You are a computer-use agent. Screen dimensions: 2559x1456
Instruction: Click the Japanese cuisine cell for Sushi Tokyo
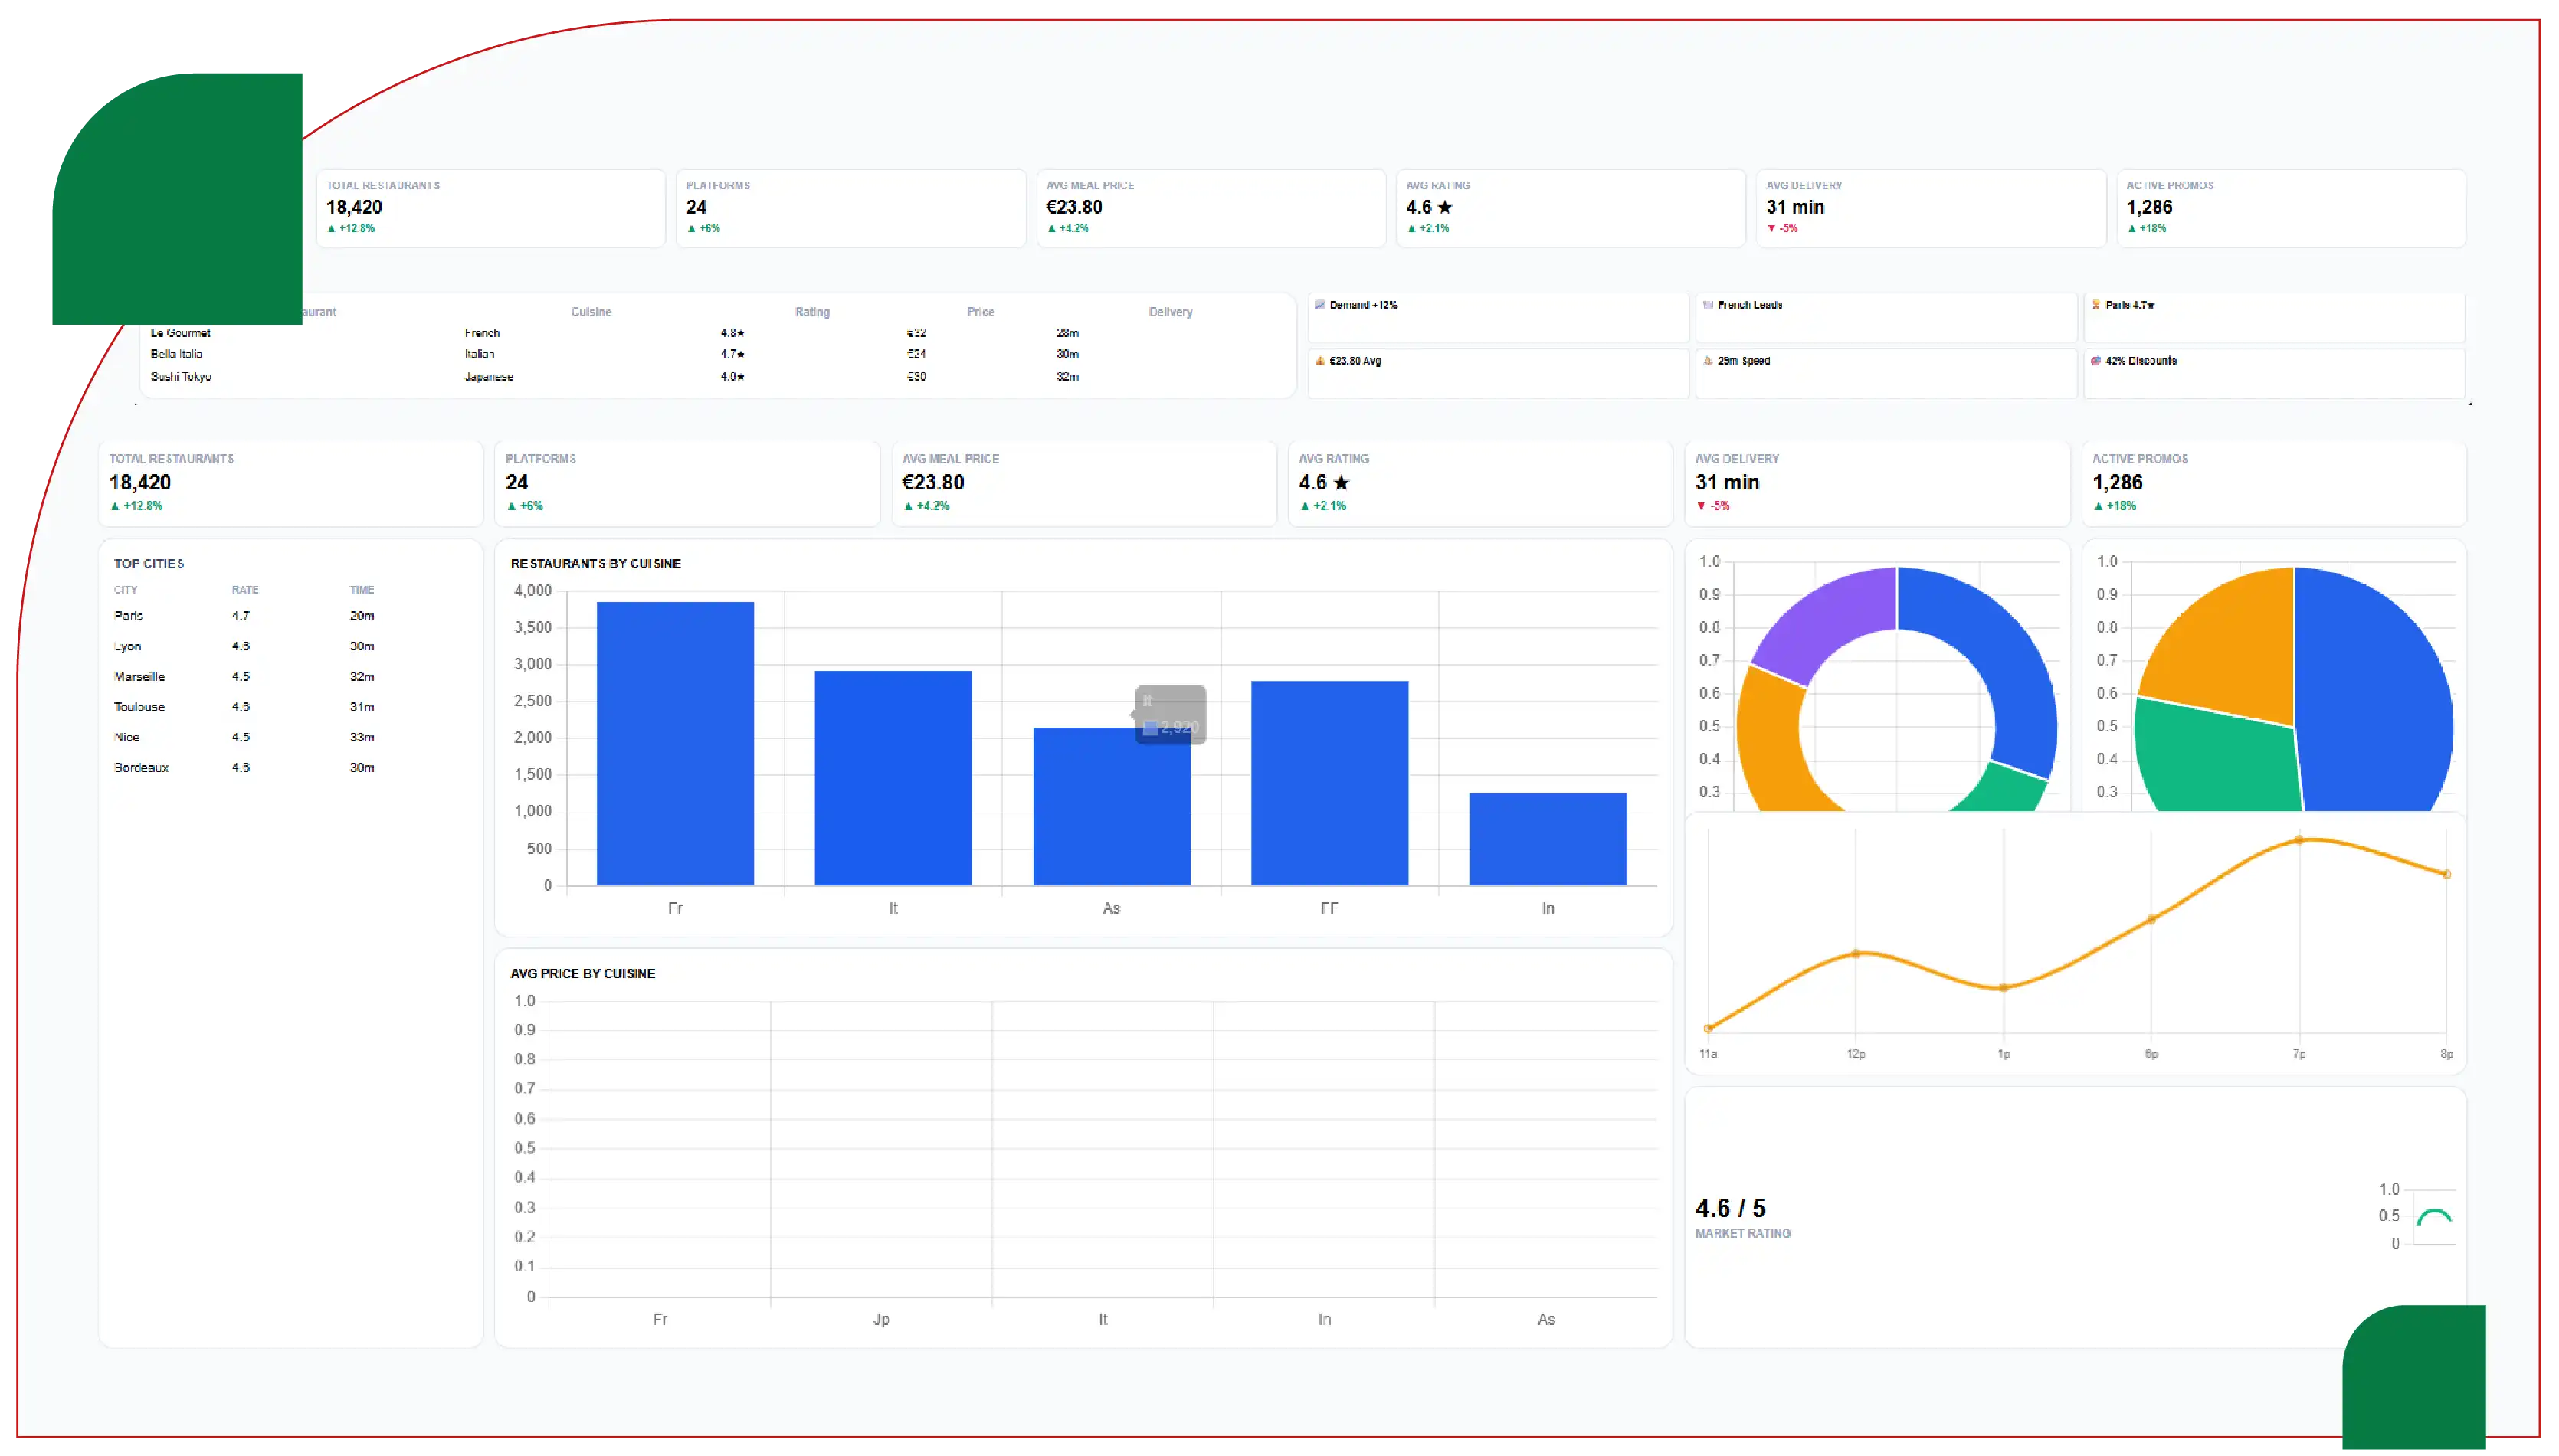point(489,377)
